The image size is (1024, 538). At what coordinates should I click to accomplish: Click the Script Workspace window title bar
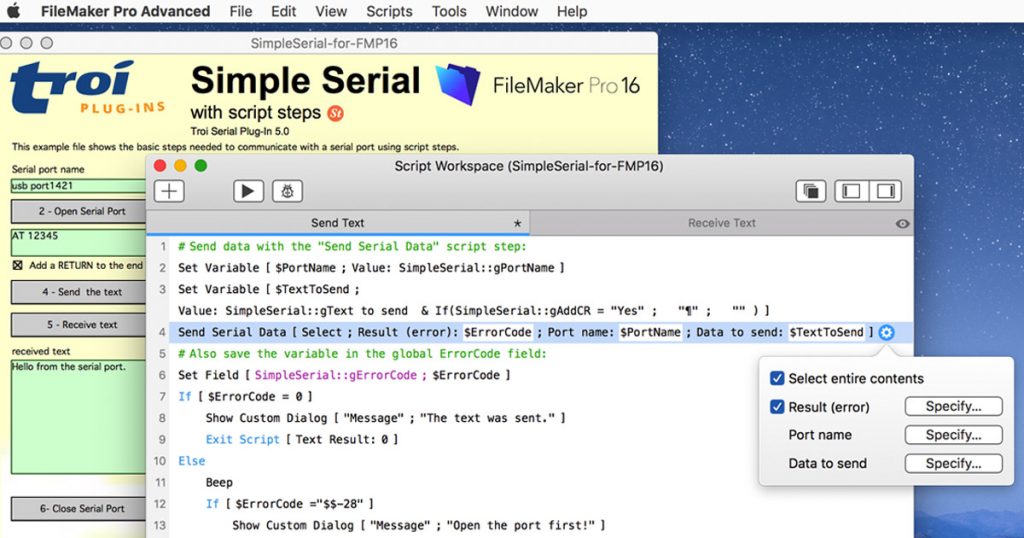(x=529, y=166)
